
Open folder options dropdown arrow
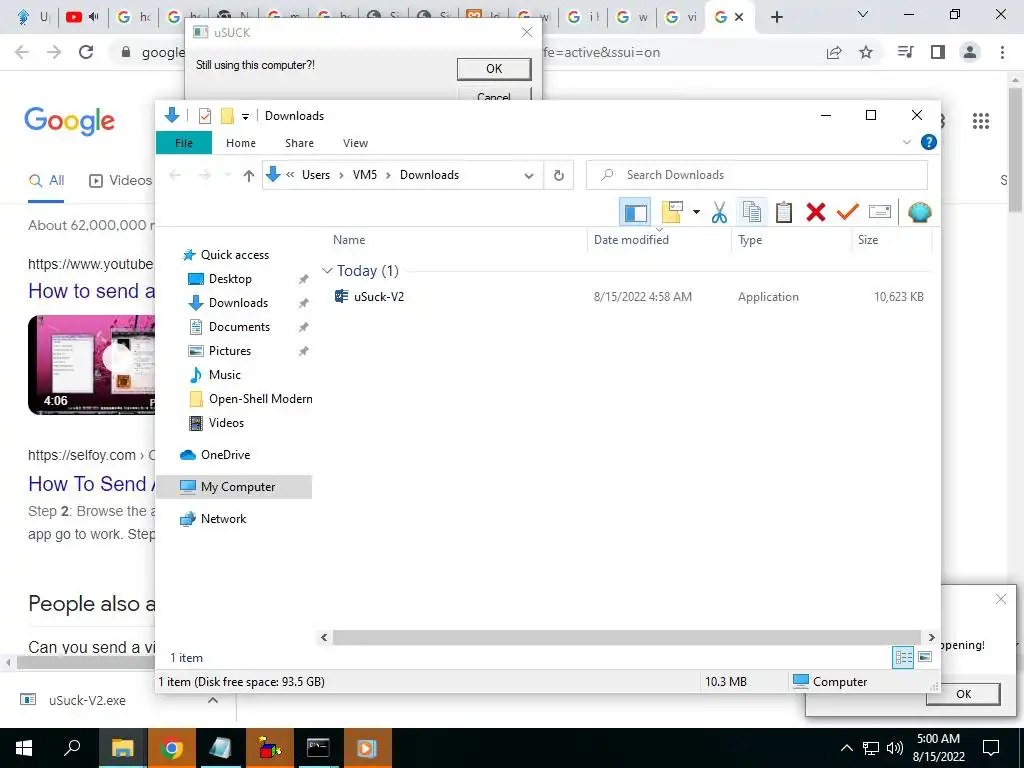tap(696, 212)
